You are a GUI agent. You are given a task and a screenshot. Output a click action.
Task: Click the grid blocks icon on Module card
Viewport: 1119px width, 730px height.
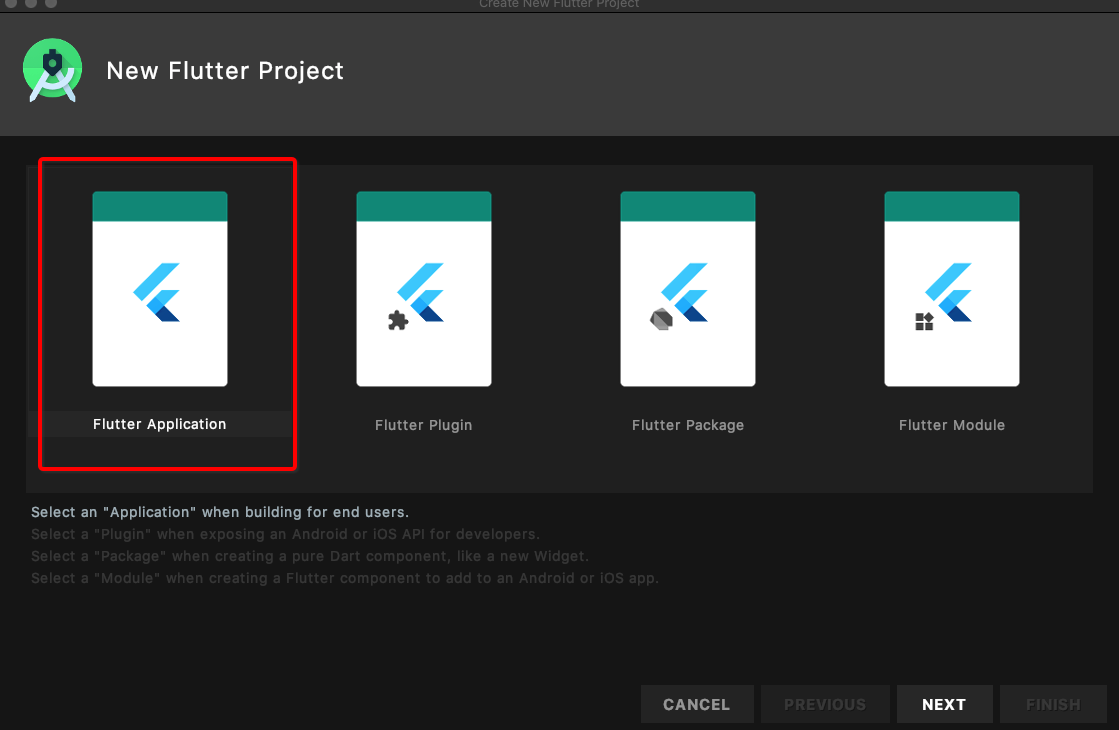(924, 321)
